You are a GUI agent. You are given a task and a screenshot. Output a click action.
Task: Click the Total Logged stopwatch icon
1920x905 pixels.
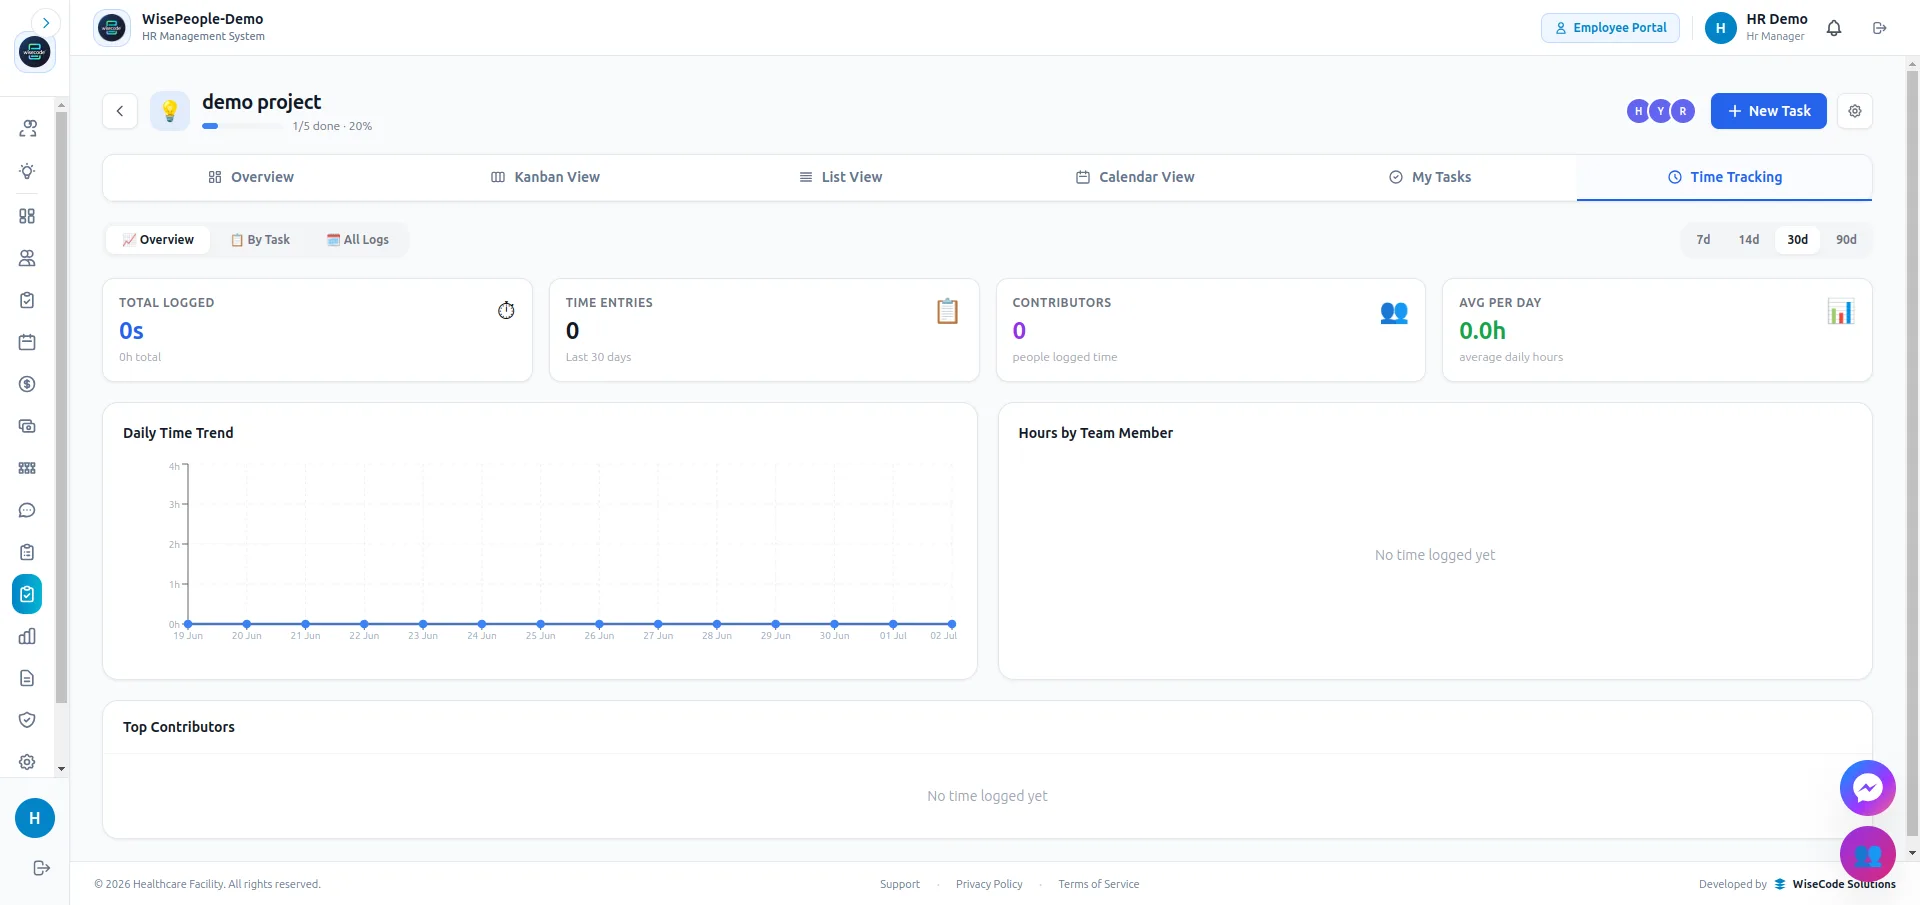506,311
